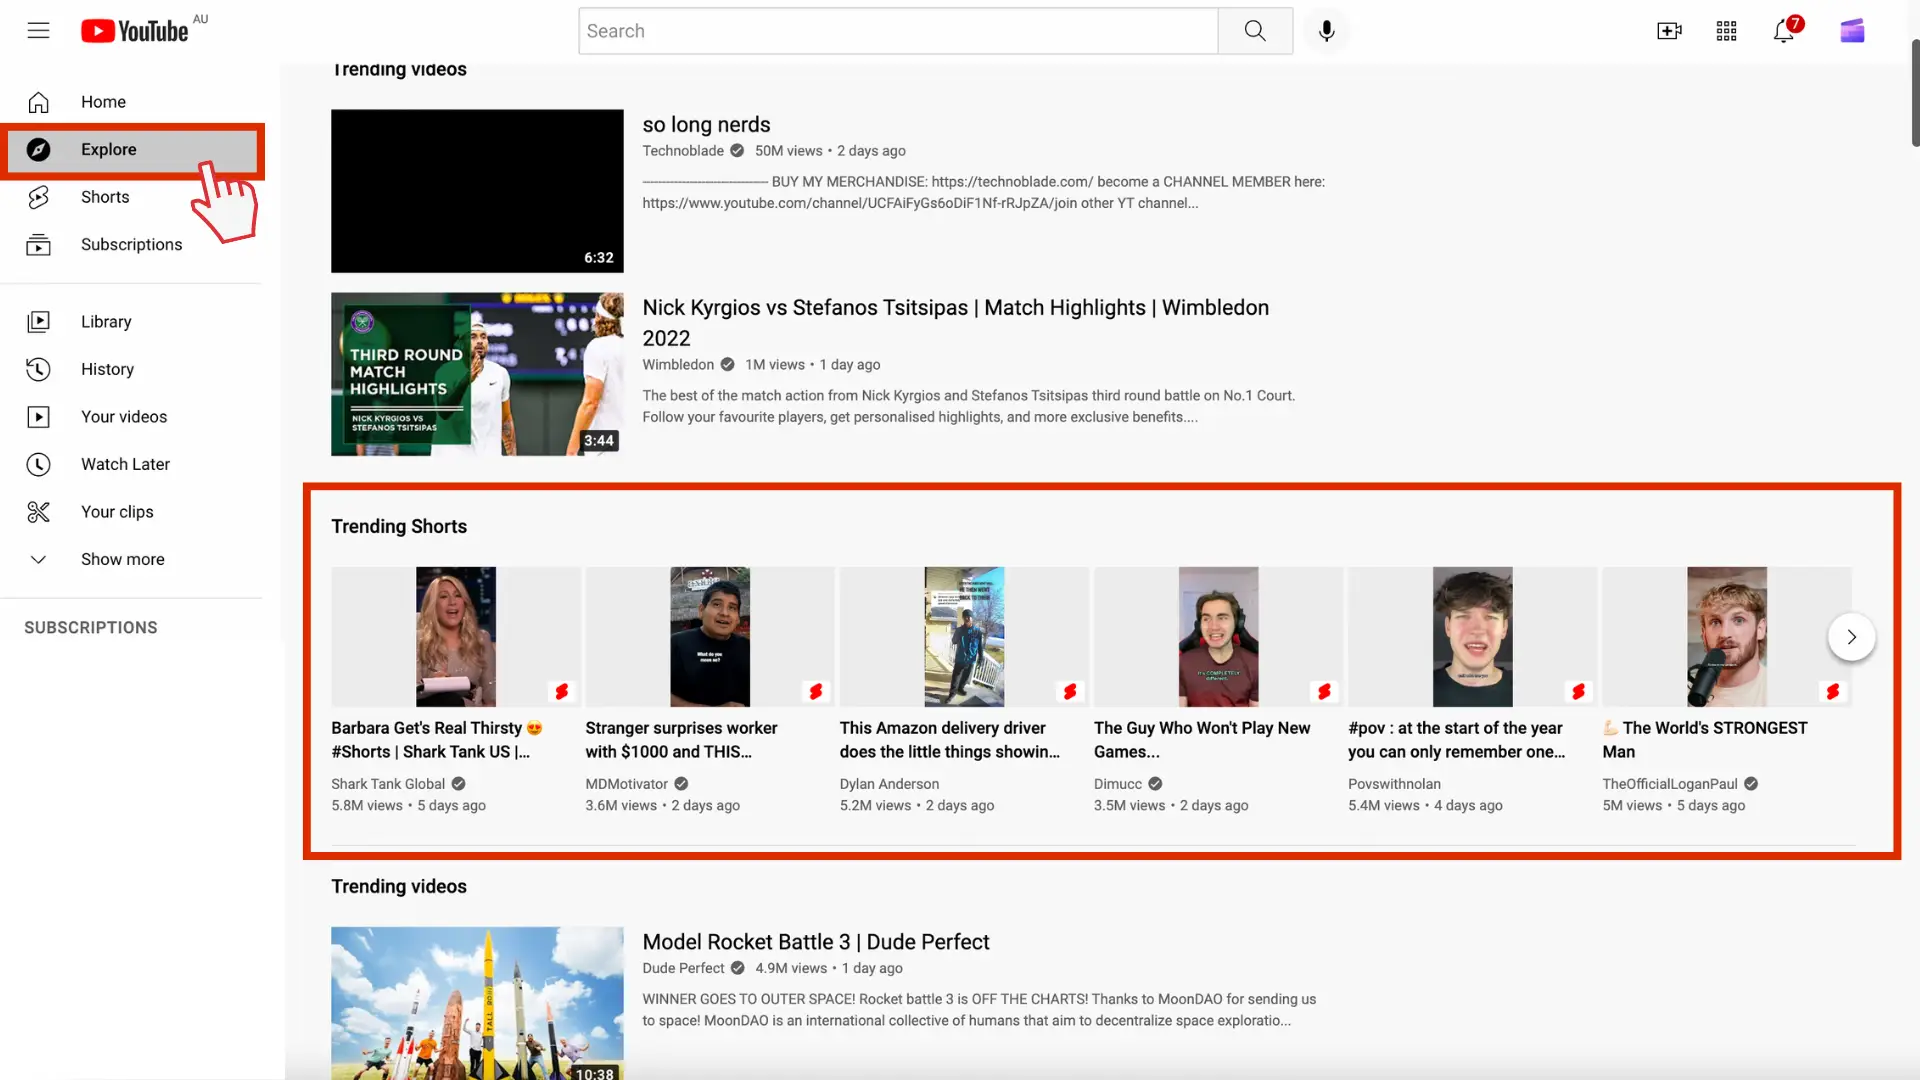This screenshot has height=1080, width=1920.
Task: Click 'Dylan Anderson' channel name
Action: tap(889, 784)
